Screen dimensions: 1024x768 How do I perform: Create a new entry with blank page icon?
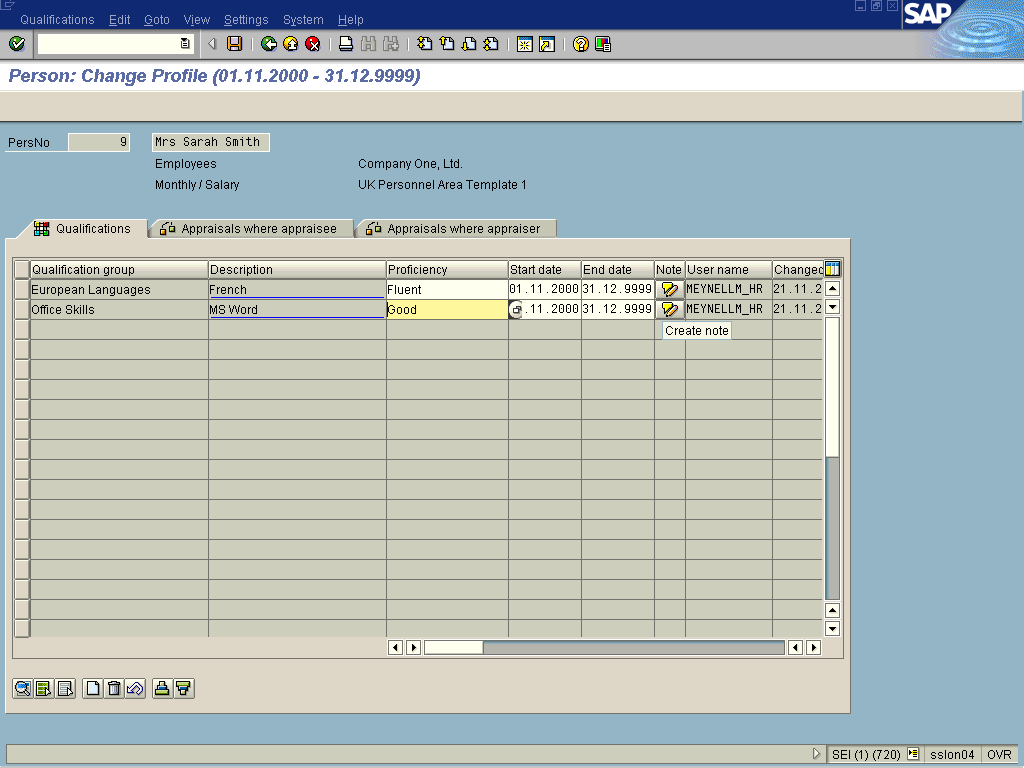coord(93,688)
